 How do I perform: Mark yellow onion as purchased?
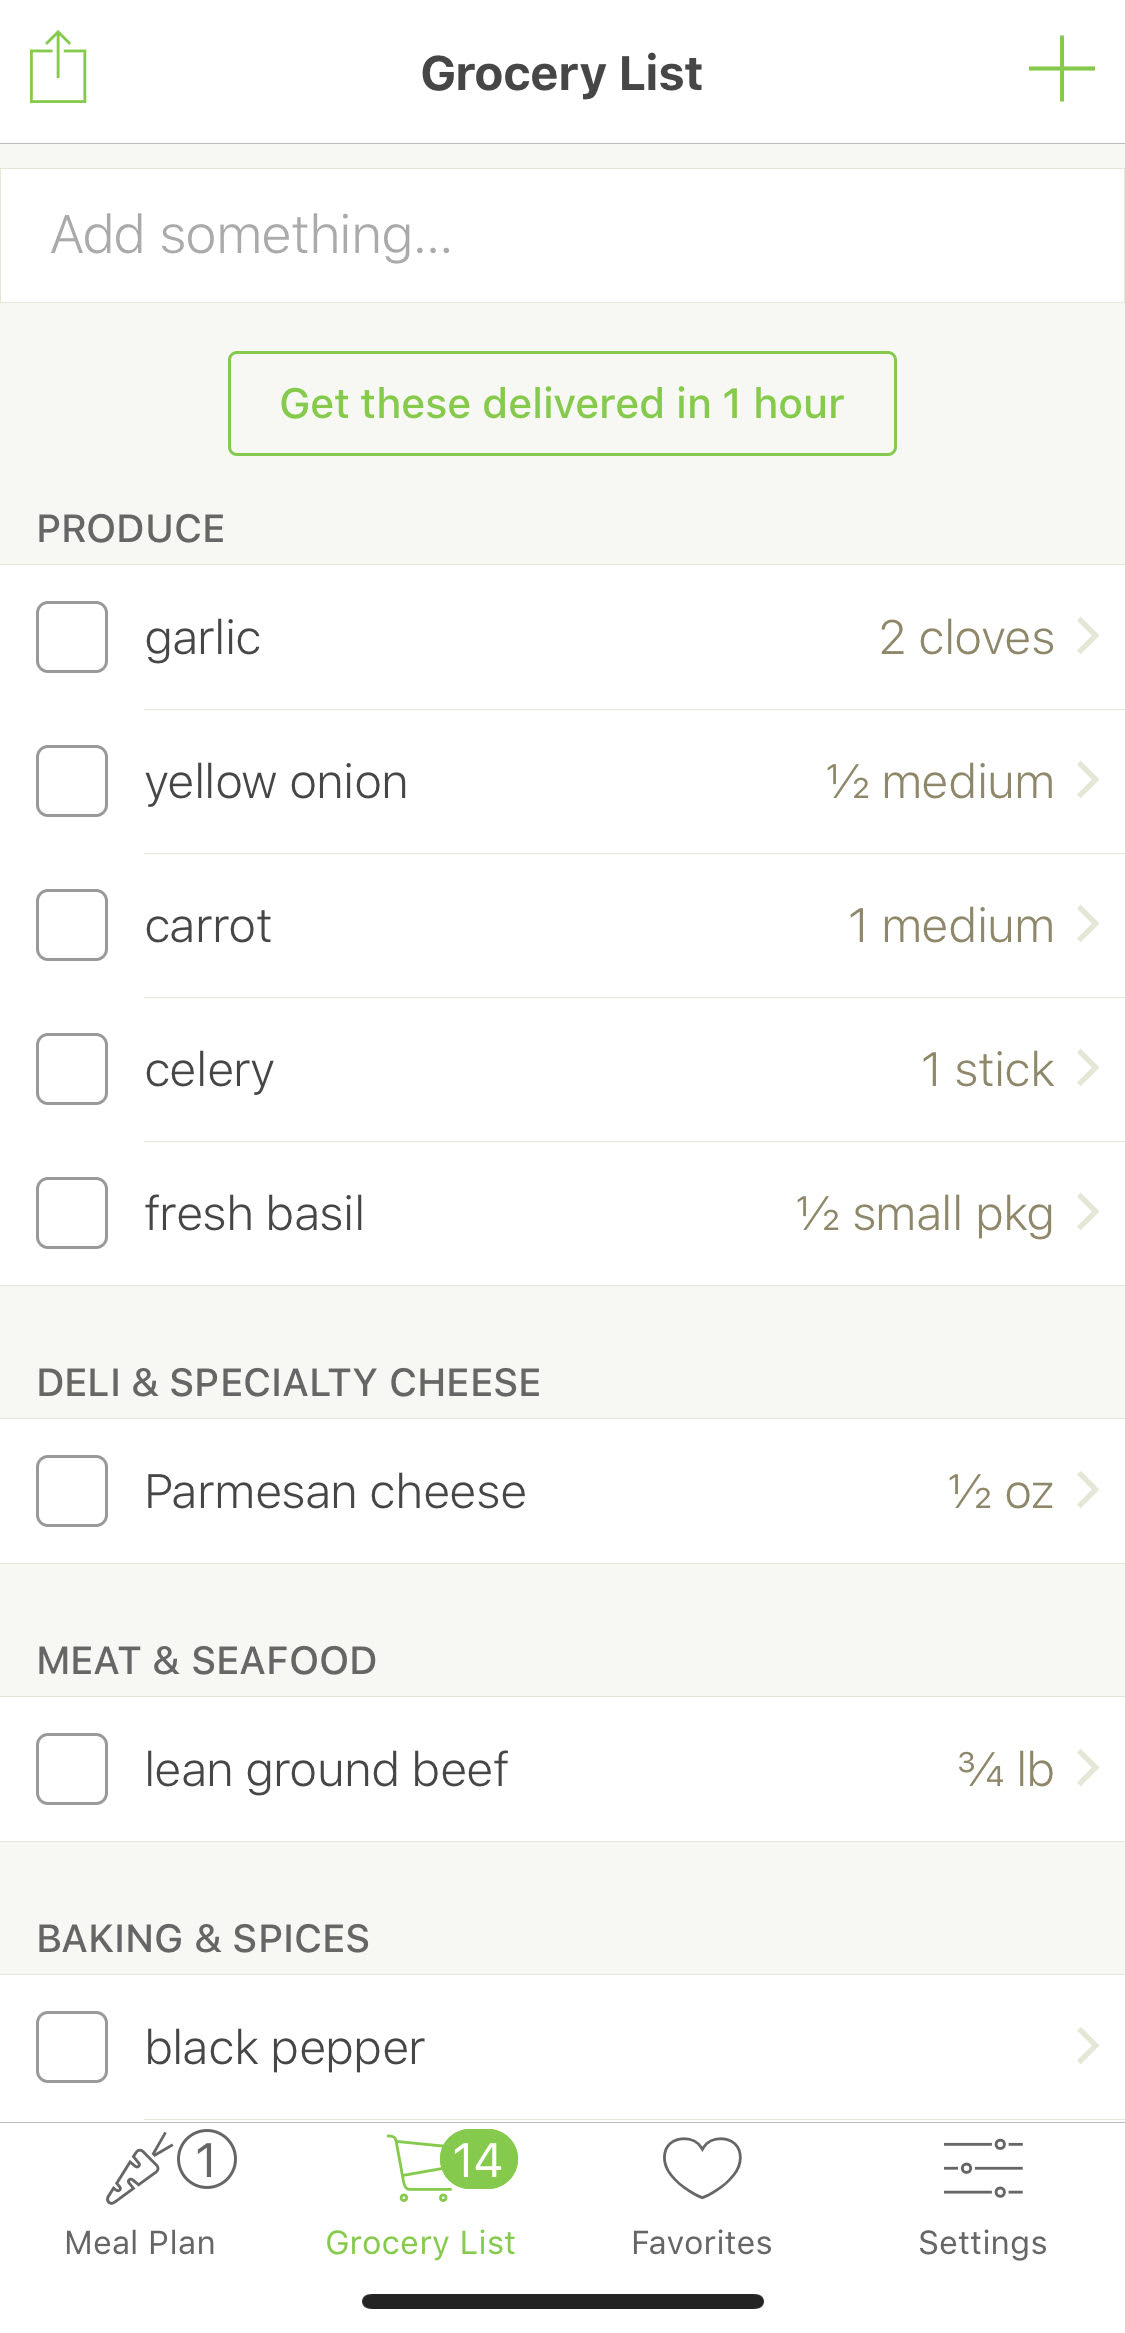pos(72,781)
